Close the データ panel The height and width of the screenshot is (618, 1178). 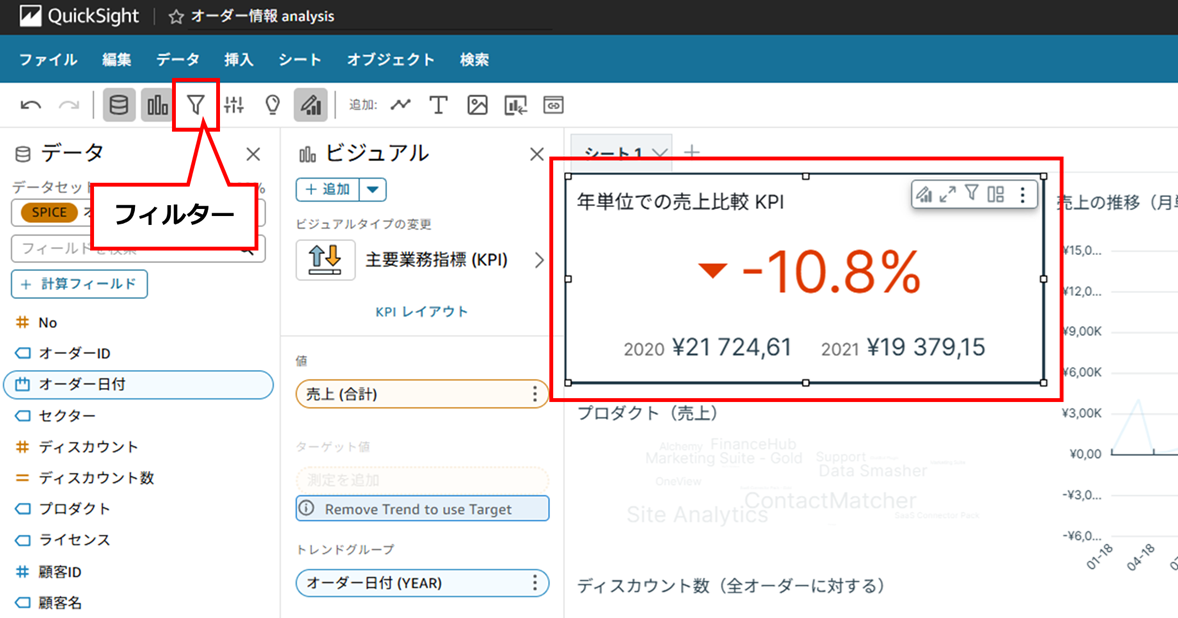click(253, 155)
